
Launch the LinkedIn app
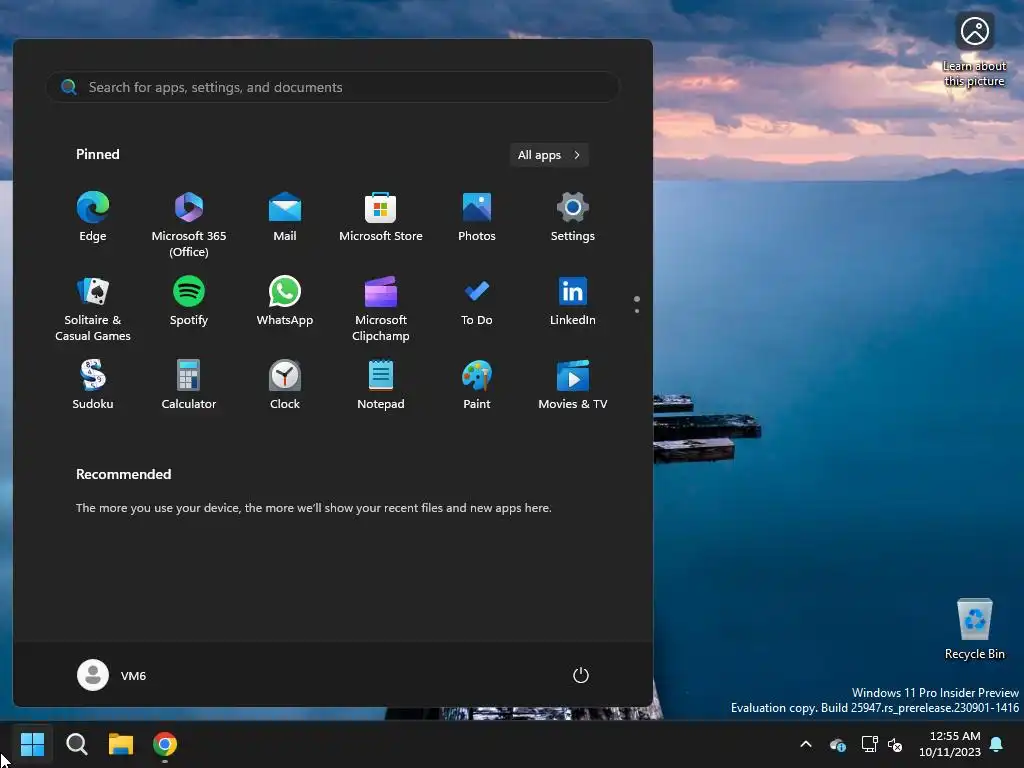click(573, 301)
